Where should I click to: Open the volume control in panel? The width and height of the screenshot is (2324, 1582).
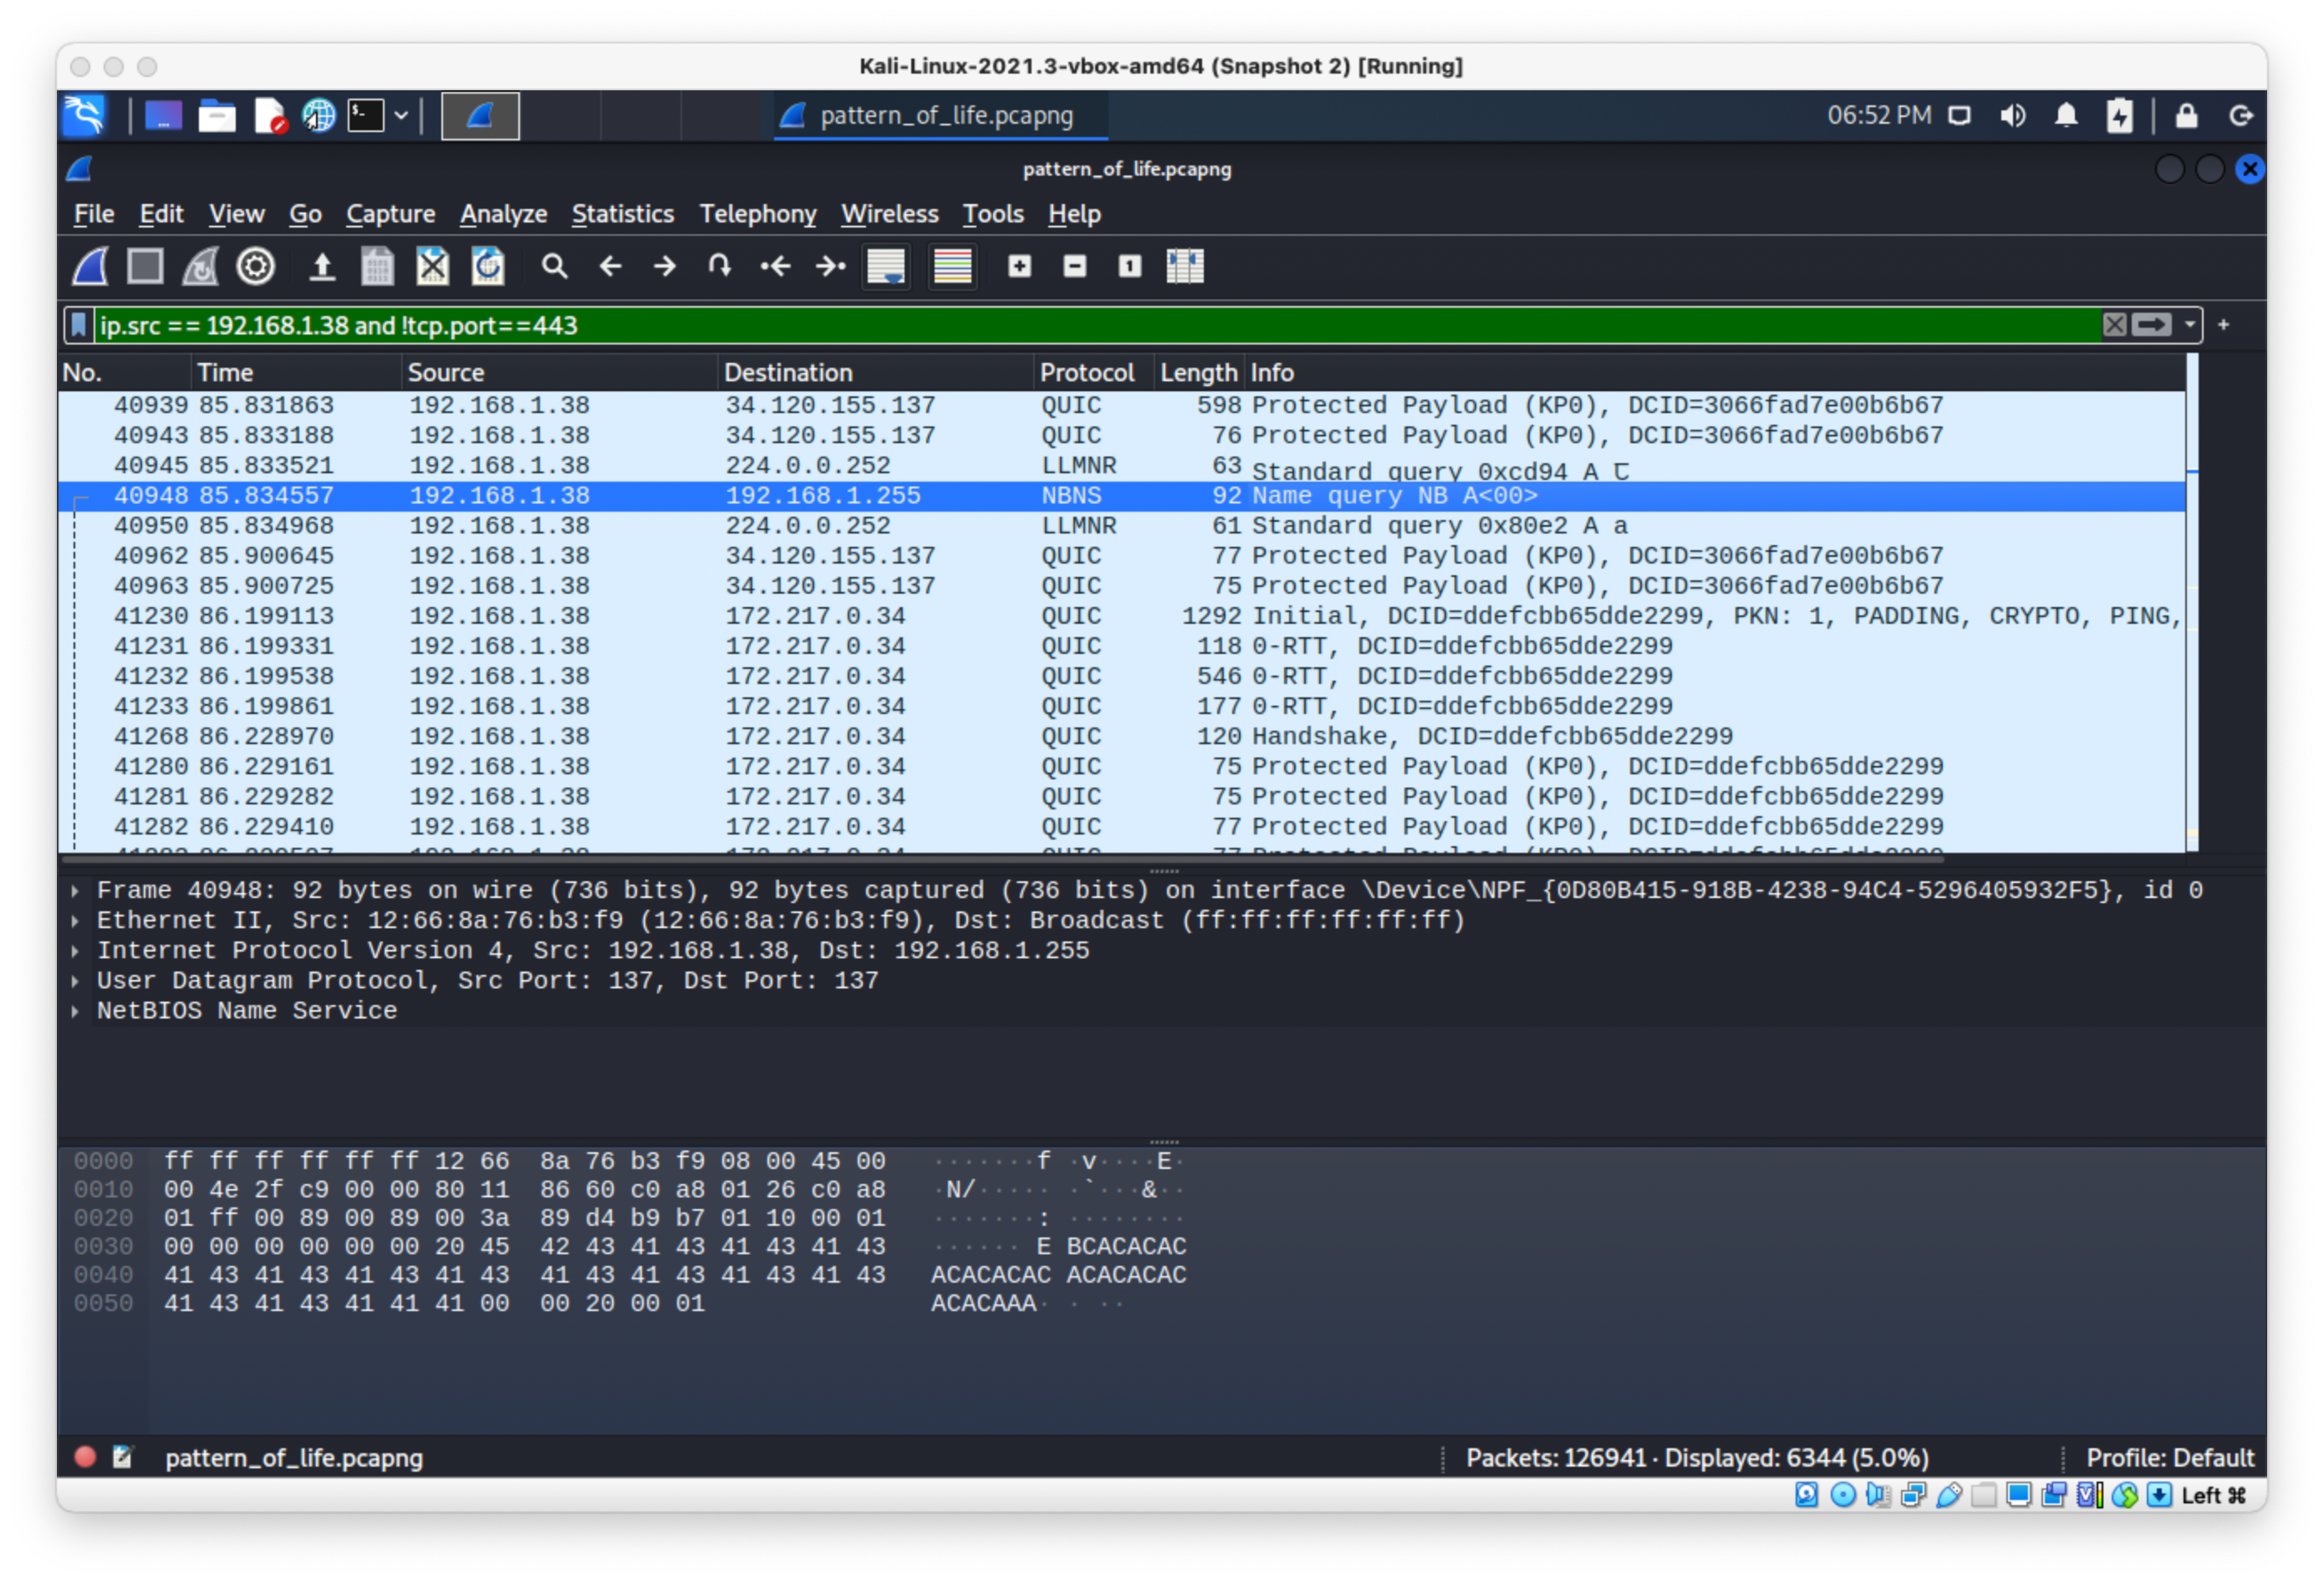click(x=2012, y=115)
